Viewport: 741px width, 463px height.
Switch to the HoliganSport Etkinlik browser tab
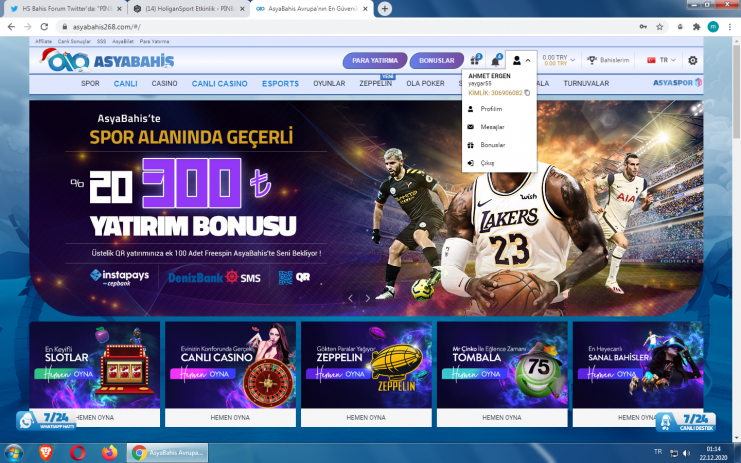click(x=188, y=9)
